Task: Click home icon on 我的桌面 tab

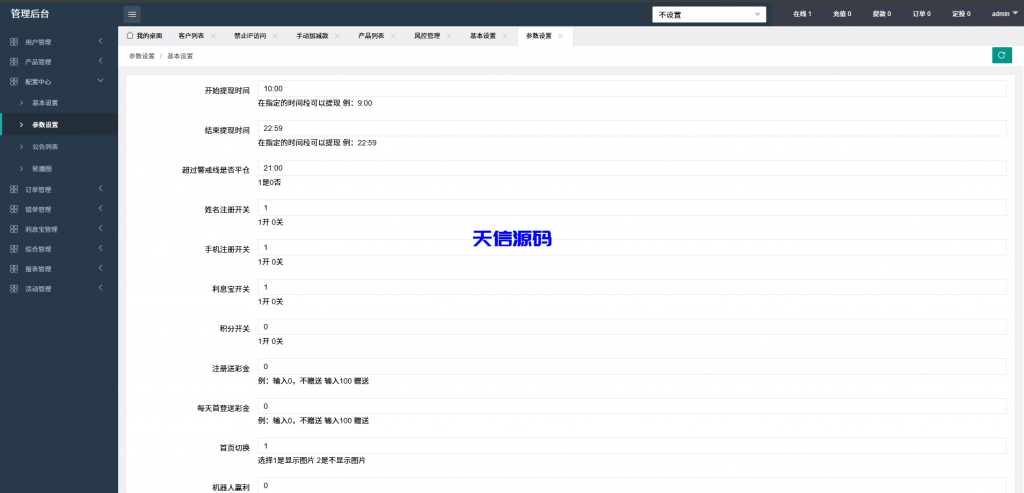Action: [130, 35]
